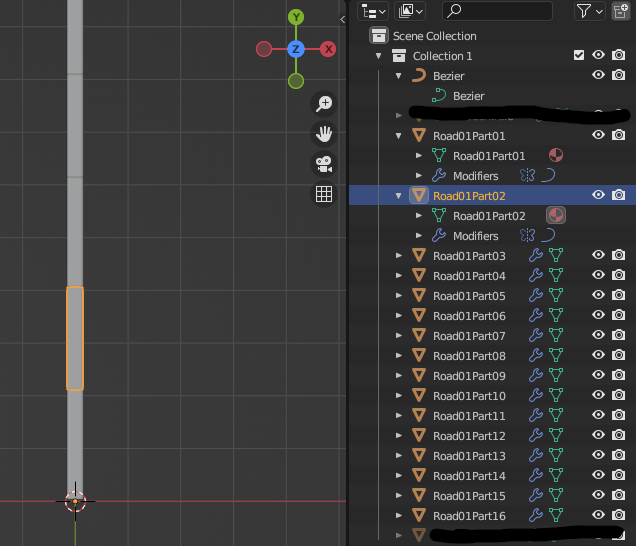Click the curve modifier icon under Road01Part02

click(548, 235)
